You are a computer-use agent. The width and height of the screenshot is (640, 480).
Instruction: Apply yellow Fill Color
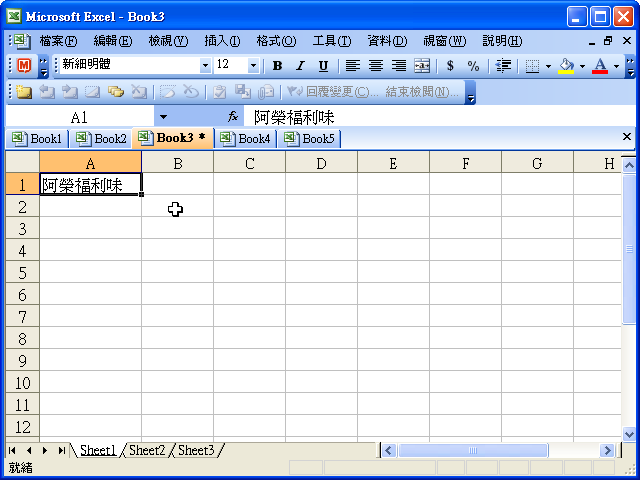click(x=566, y=66)
